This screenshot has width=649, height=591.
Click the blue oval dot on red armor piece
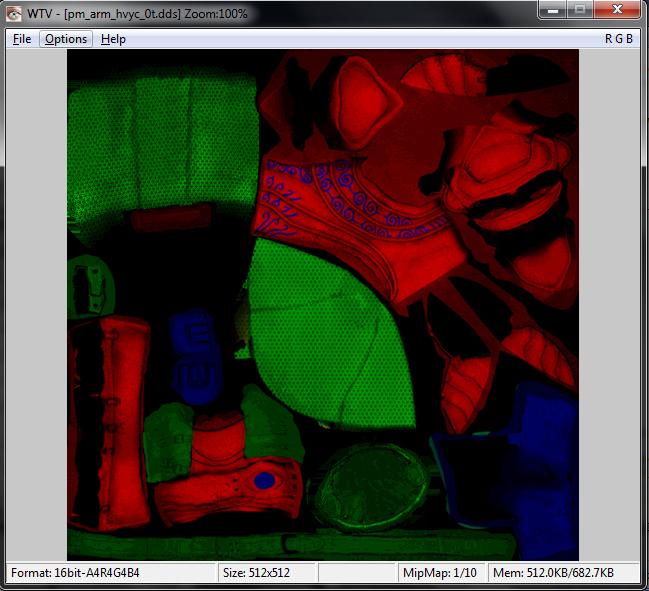point(264,481)
